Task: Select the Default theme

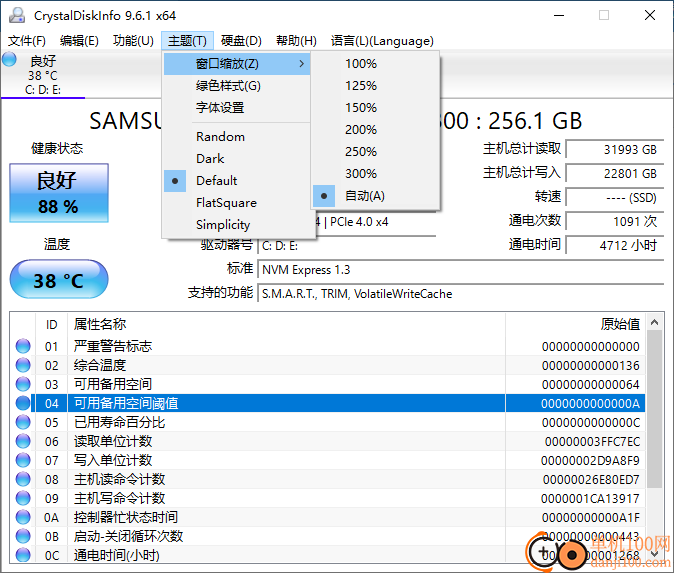Action: [237, 181]
